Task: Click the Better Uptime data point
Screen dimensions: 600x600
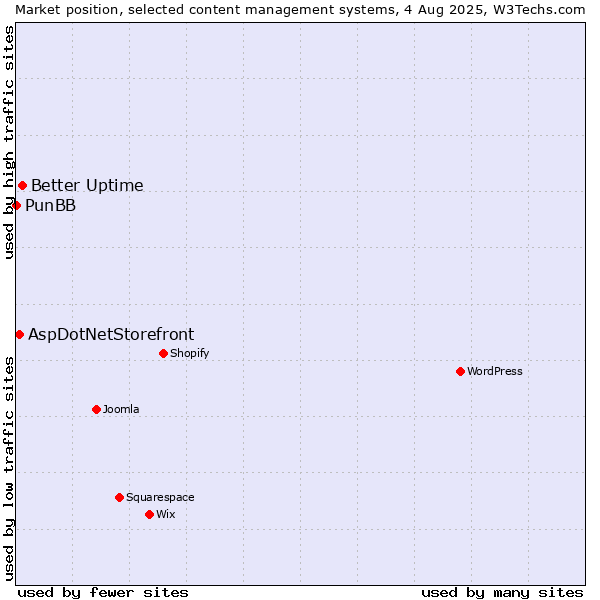Action: [23, 186]
